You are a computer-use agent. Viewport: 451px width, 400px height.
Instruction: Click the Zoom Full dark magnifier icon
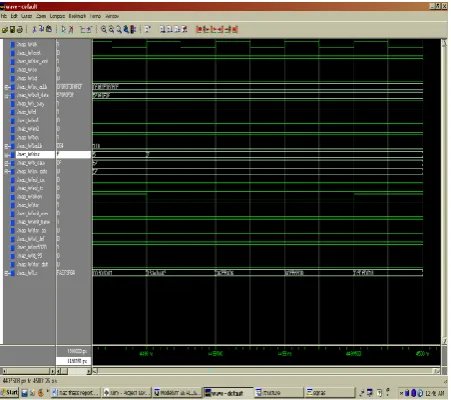pyautogui.click(x=126, y=30)
